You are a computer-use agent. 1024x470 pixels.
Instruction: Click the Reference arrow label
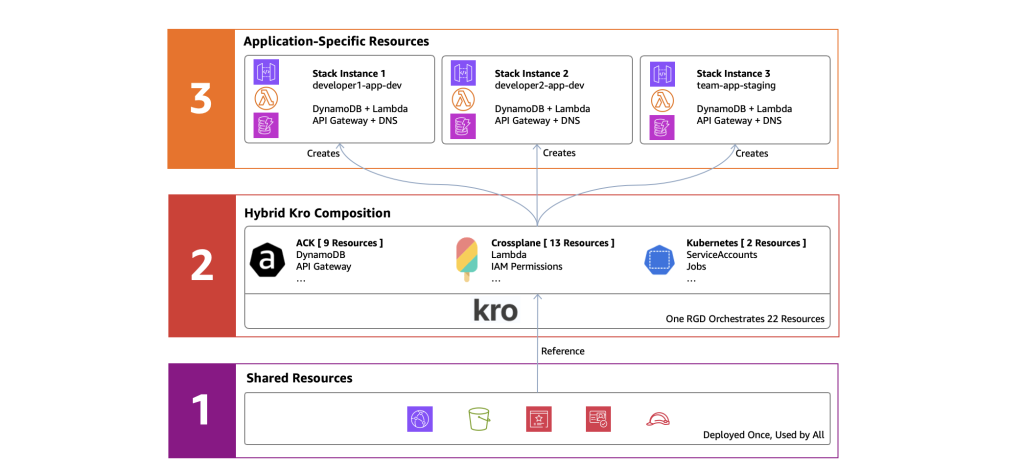point(563,351)
